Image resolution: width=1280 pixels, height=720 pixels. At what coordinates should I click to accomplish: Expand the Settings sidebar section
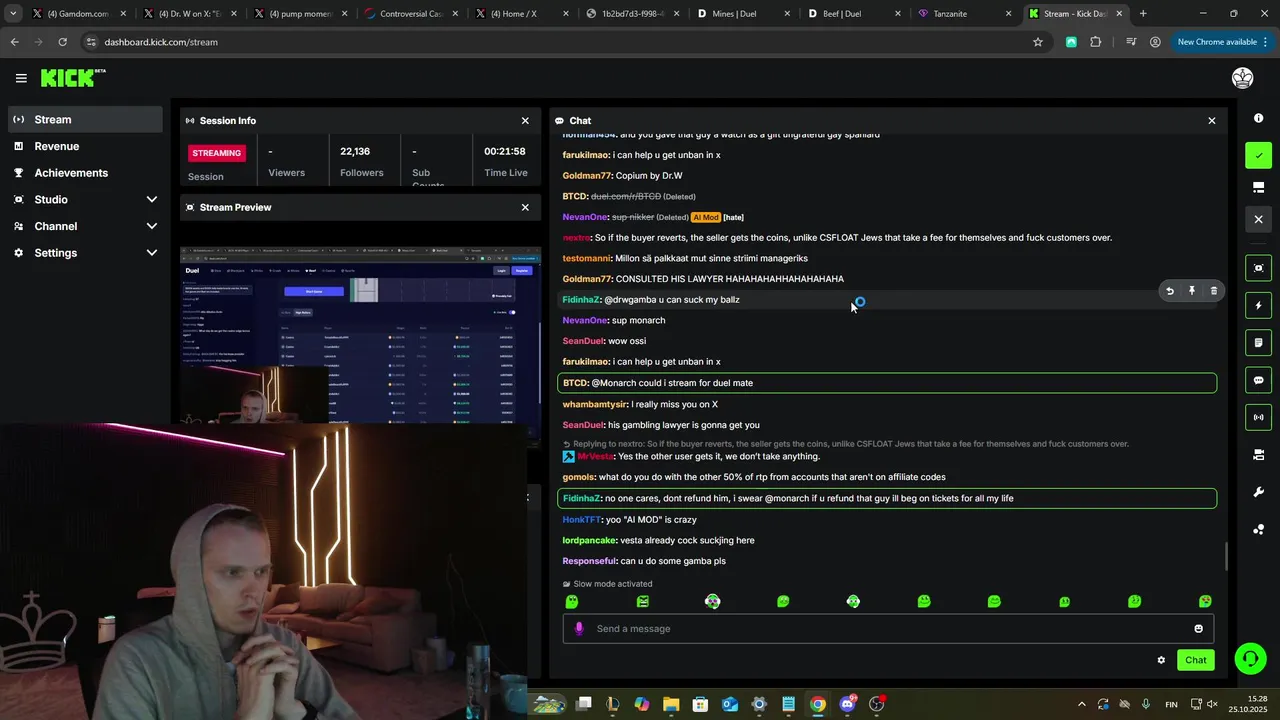(x=151, y=253)
